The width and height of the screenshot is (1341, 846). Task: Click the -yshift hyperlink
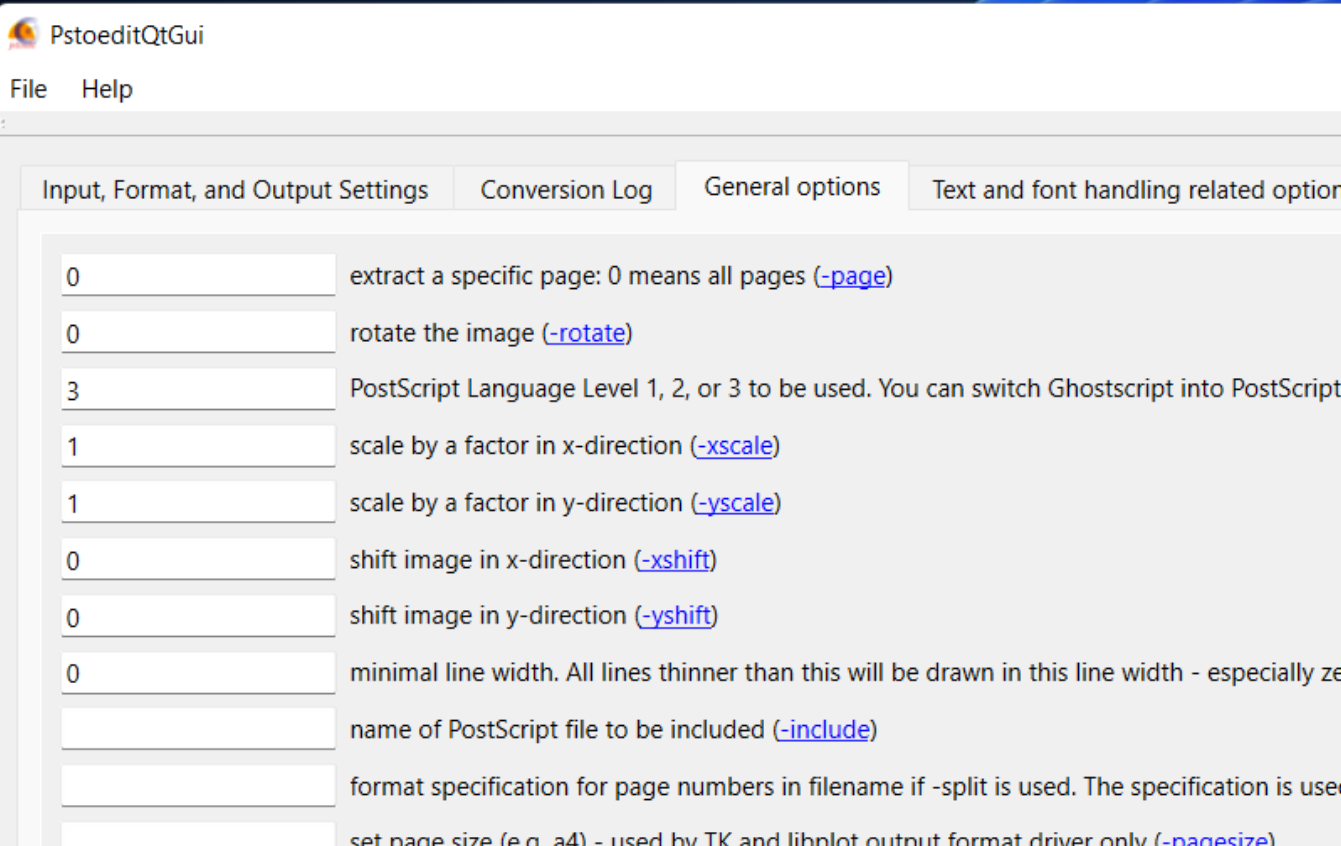pyautogui.click(x=676, y=615)
